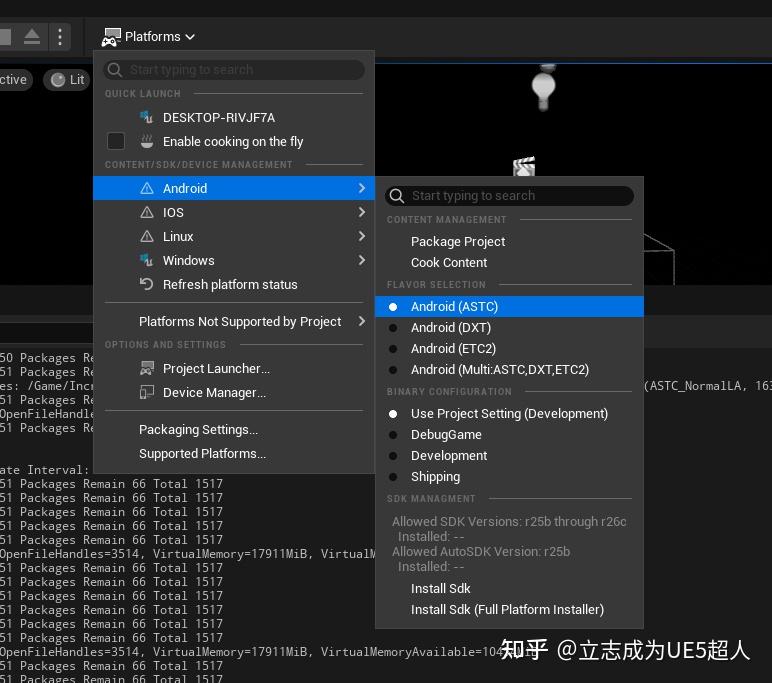
Task: Choose Refresh platform status
Action: tap(234, 284)
